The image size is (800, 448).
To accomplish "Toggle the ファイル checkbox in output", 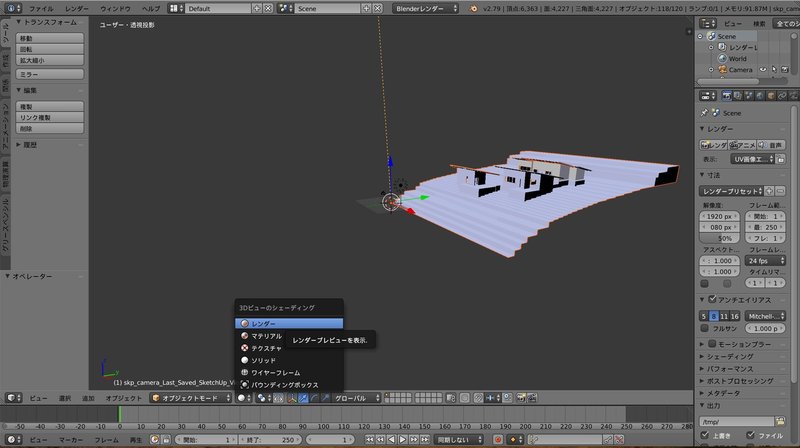I will [751, 435].
